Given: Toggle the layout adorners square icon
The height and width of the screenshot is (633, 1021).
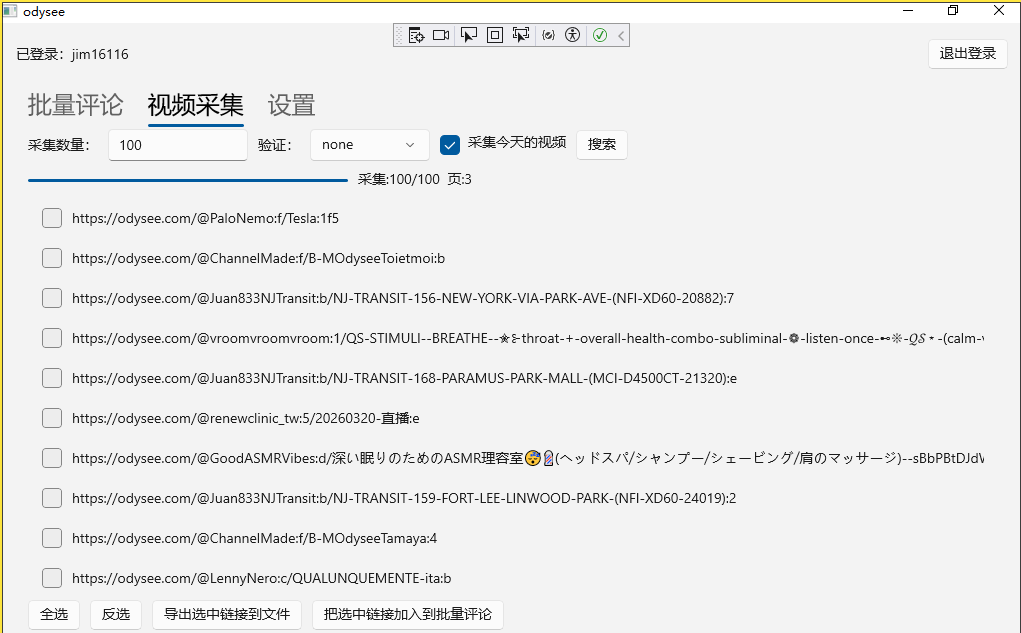Looking at the screenshot, I should (494, 35).
